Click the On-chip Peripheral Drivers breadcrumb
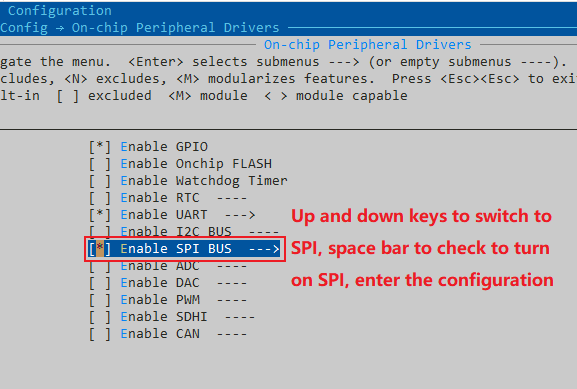Viewport: 577px width, 389px height. [x=176, y=28]
